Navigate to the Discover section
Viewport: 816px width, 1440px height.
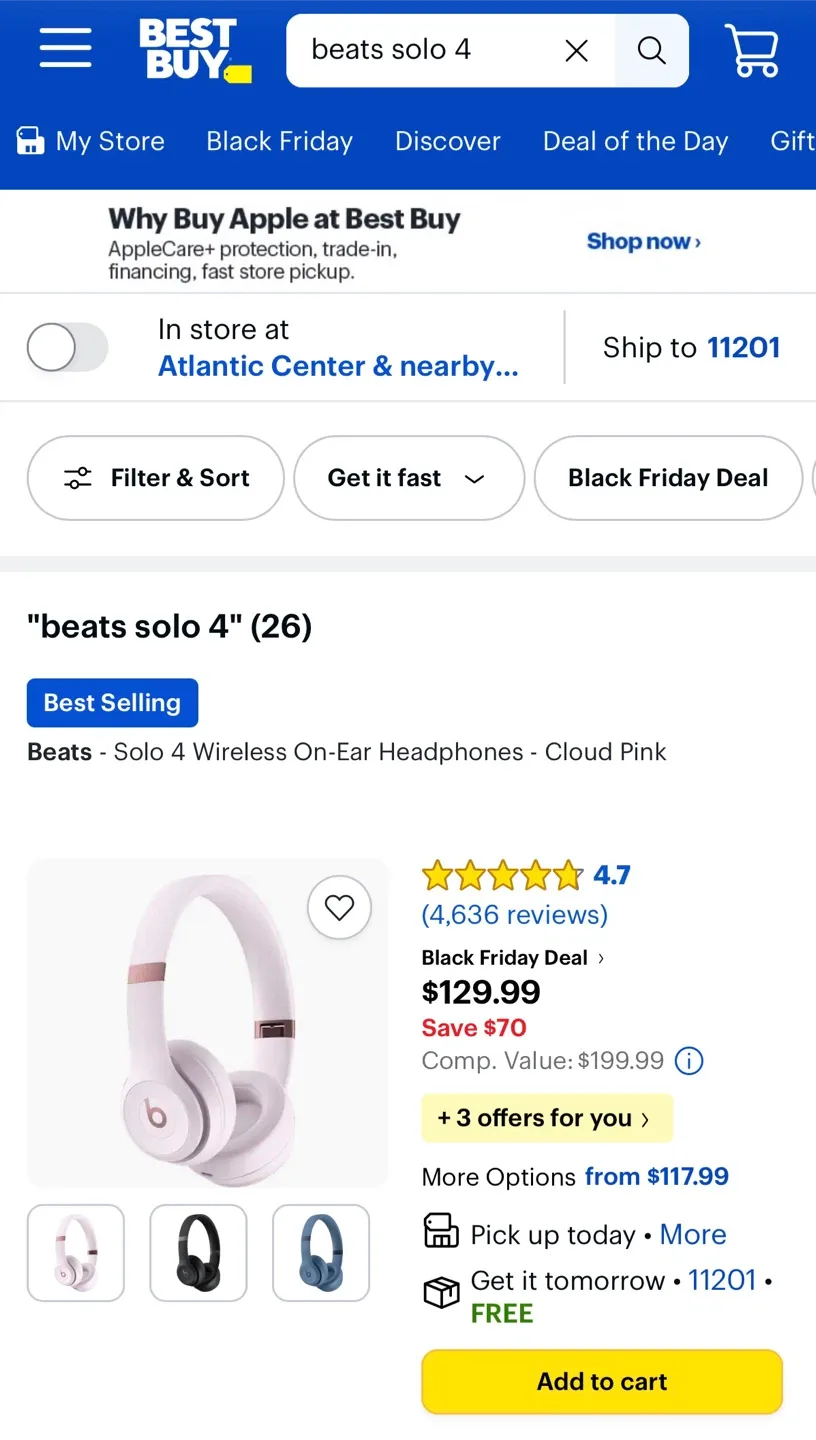tap(447, 141)
